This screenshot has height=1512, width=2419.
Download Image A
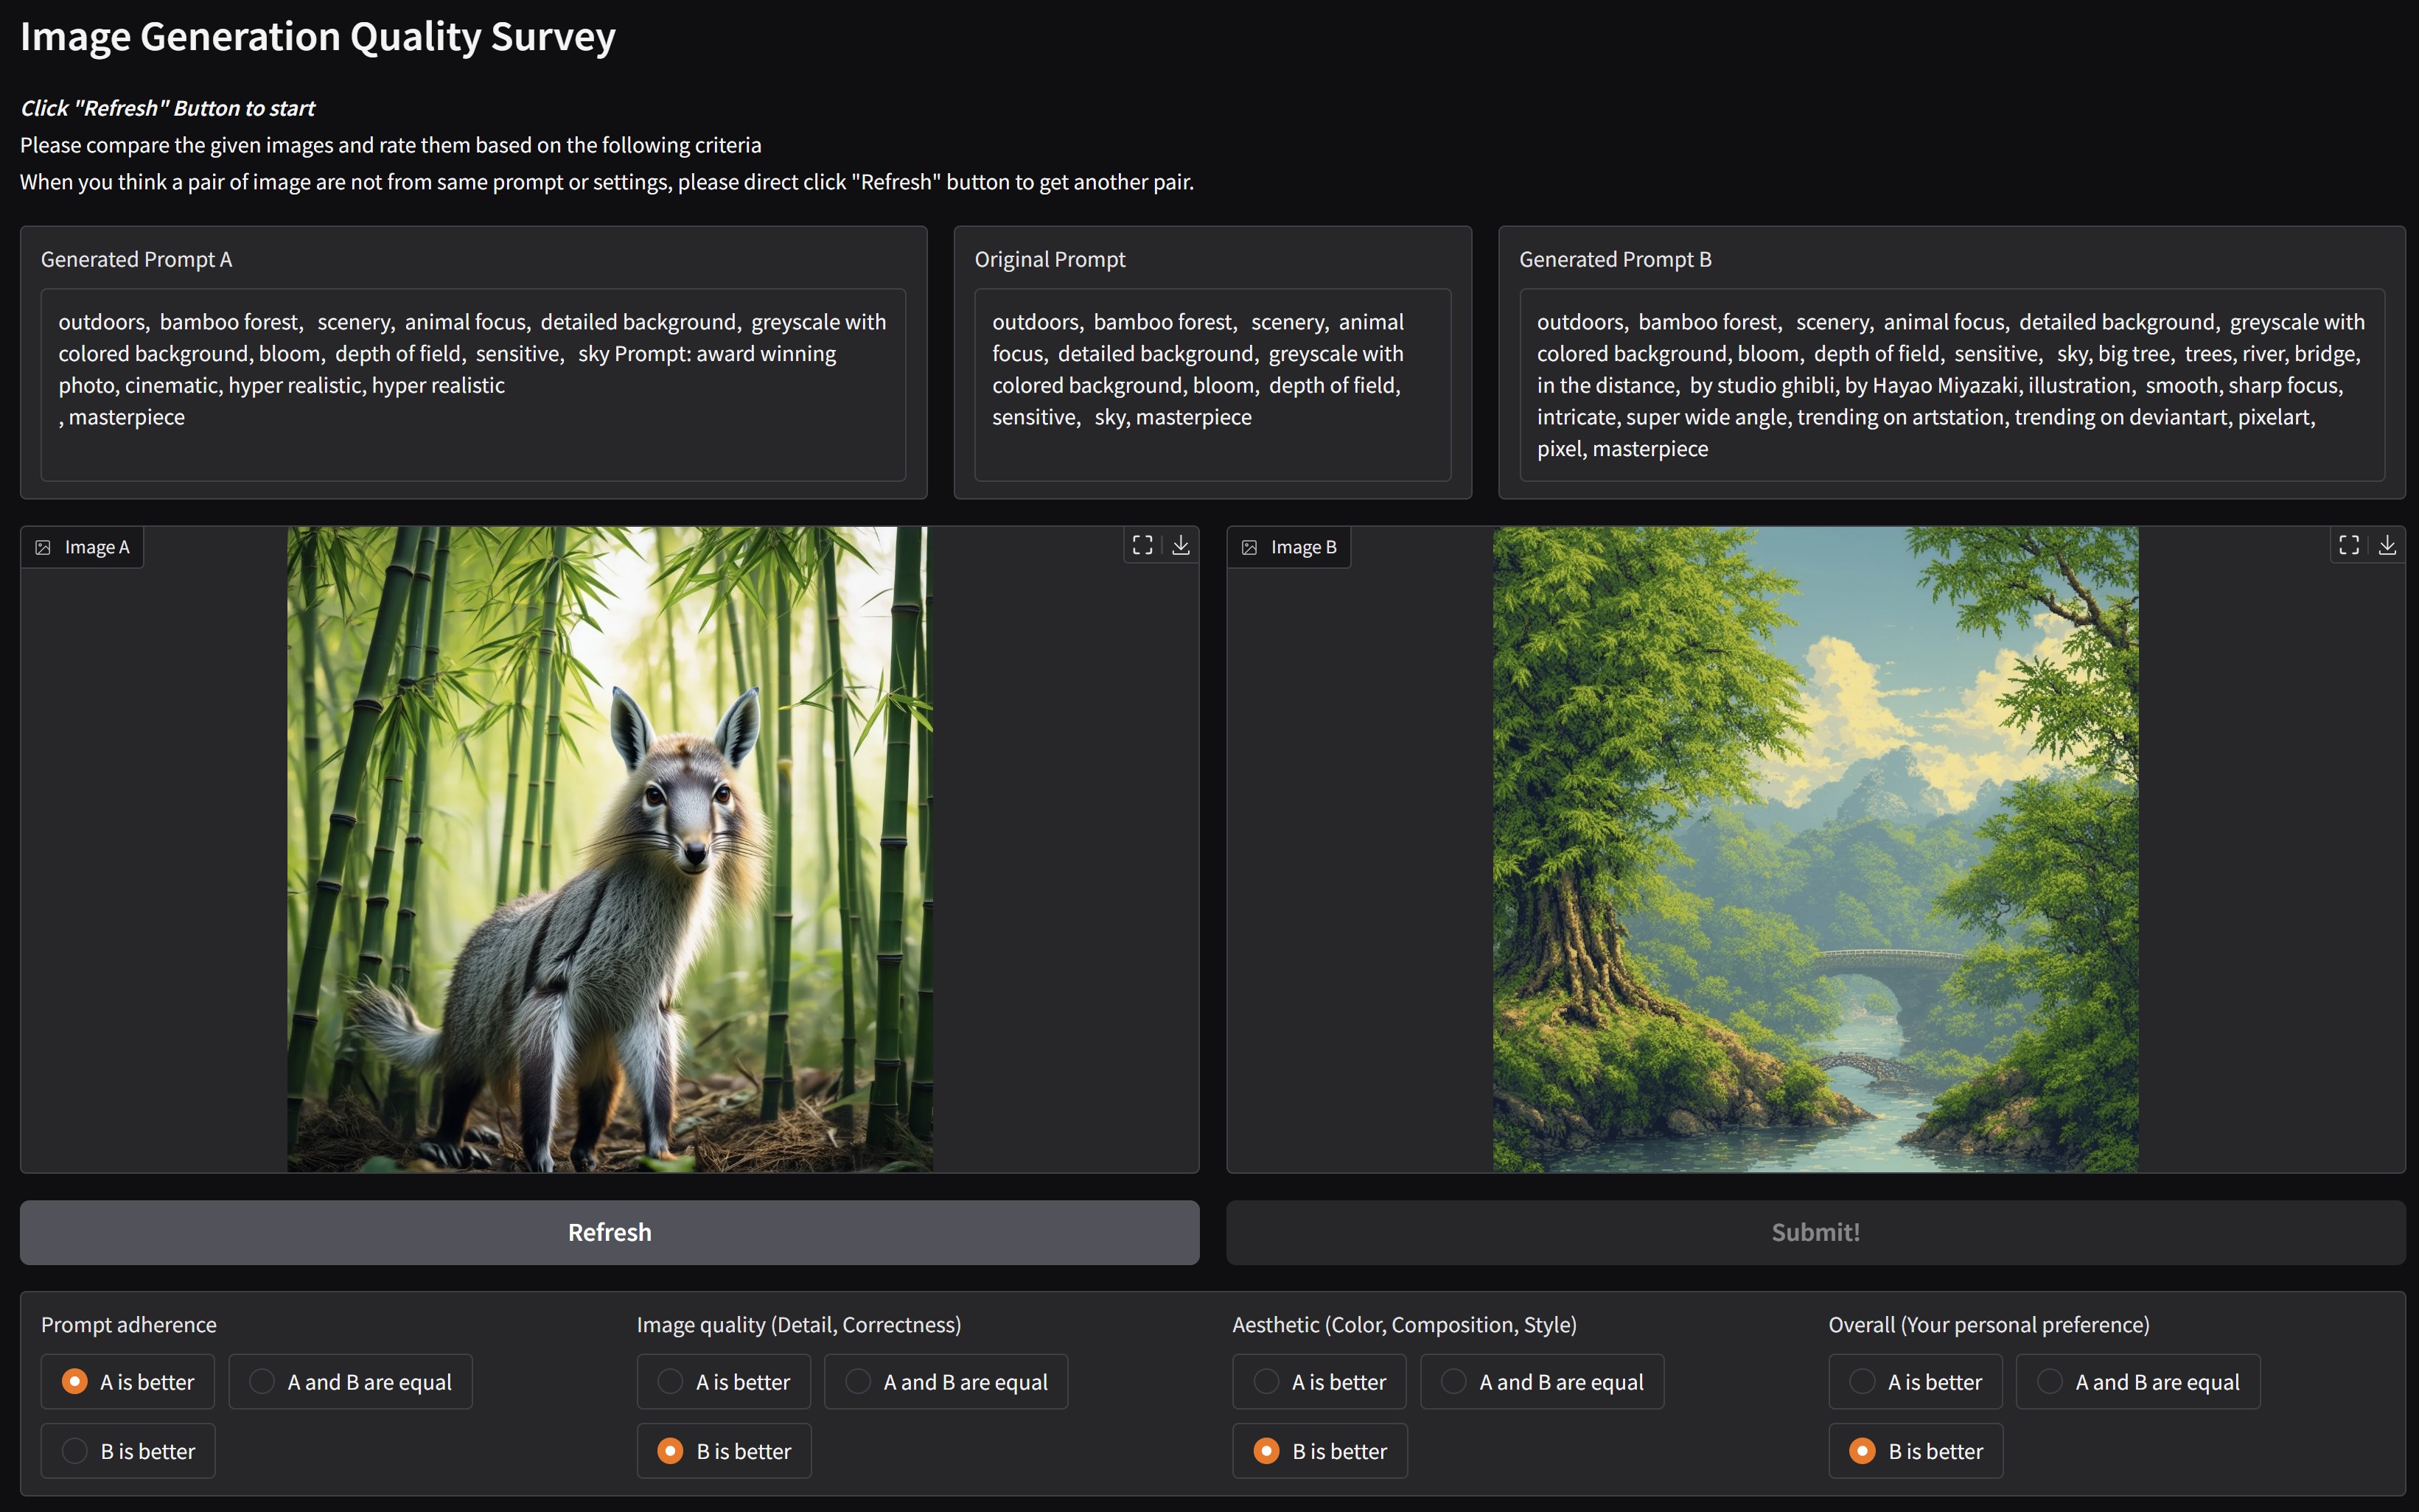tap(1181, 545)
